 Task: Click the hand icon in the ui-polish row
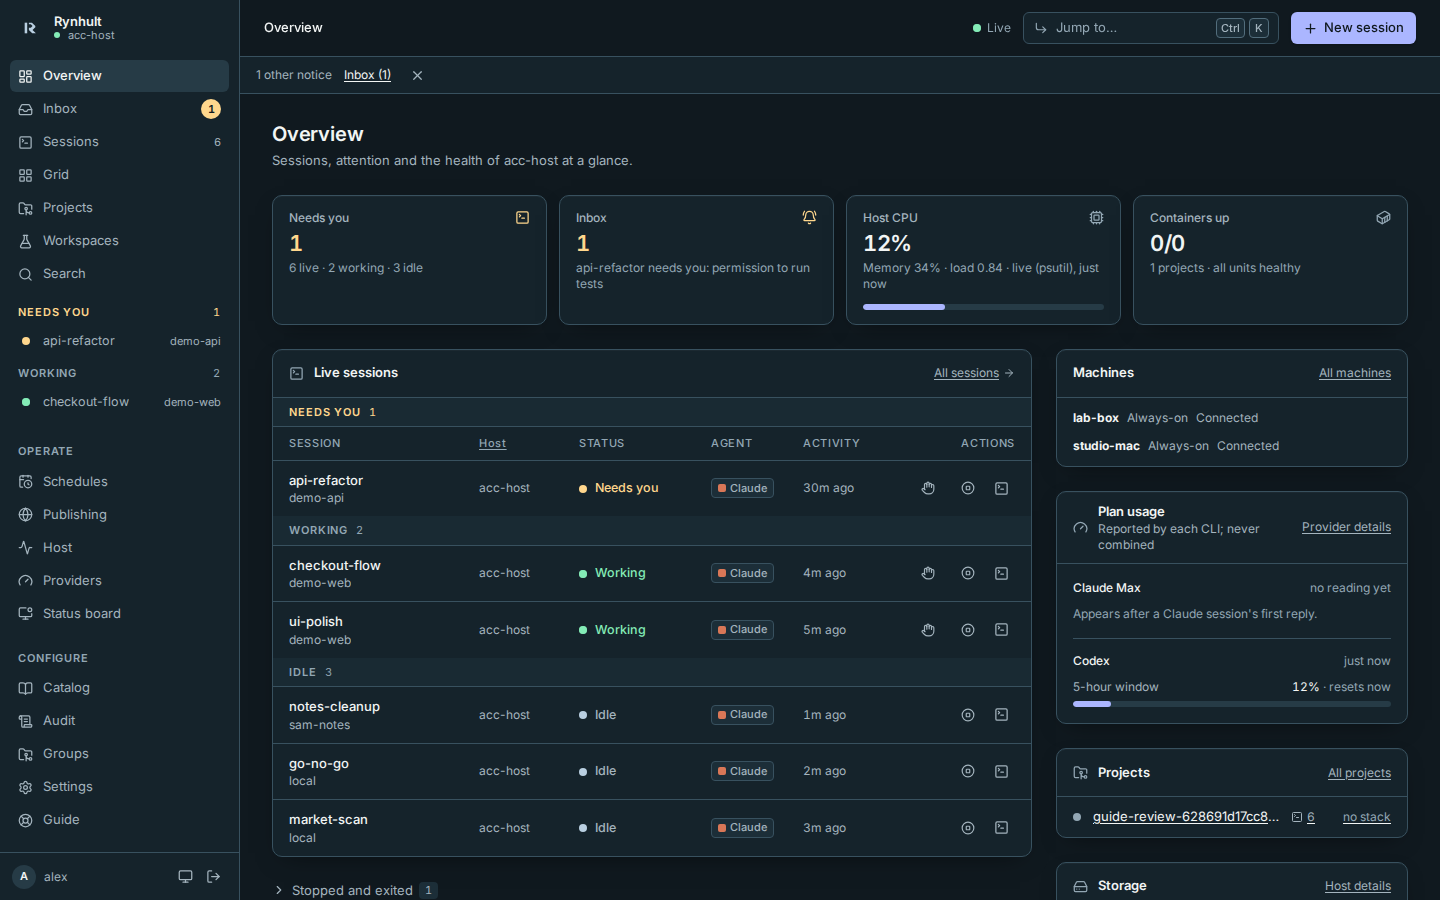(928, 630)
